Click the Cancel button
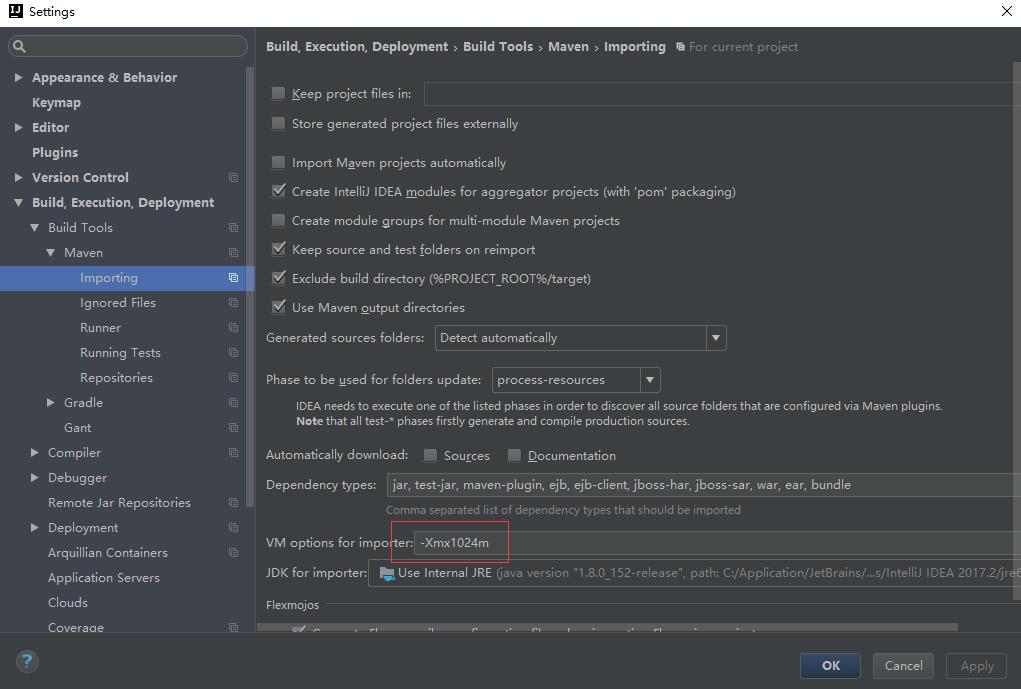 click(x=903, y=666)
